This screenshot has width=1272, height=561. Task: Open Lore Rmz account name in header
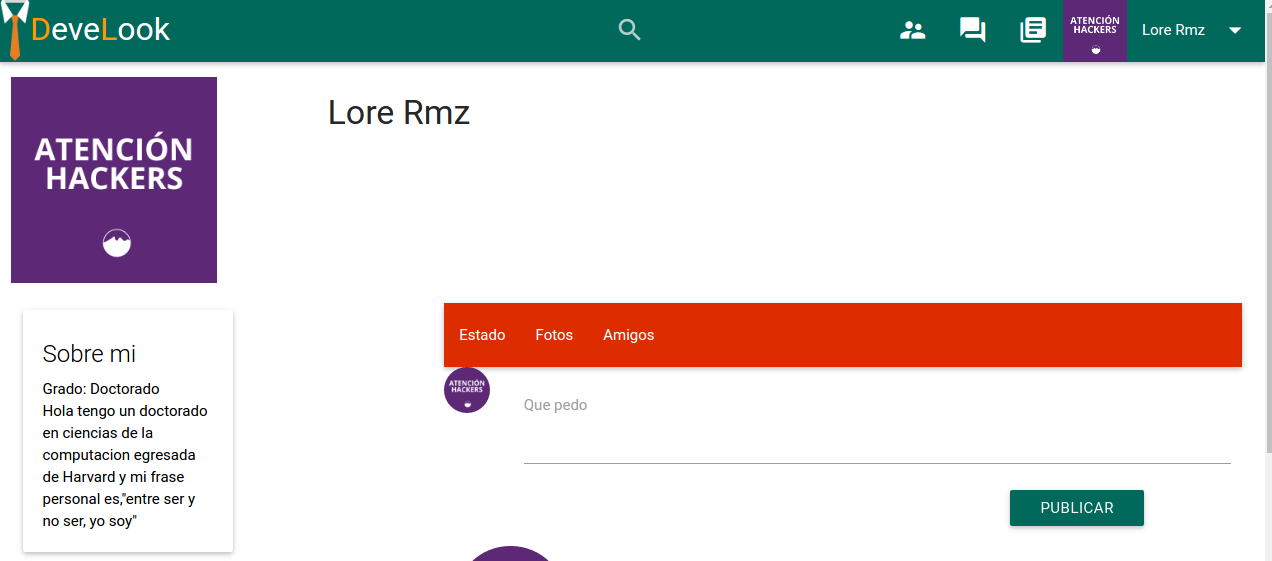[x=1173, y=30]
